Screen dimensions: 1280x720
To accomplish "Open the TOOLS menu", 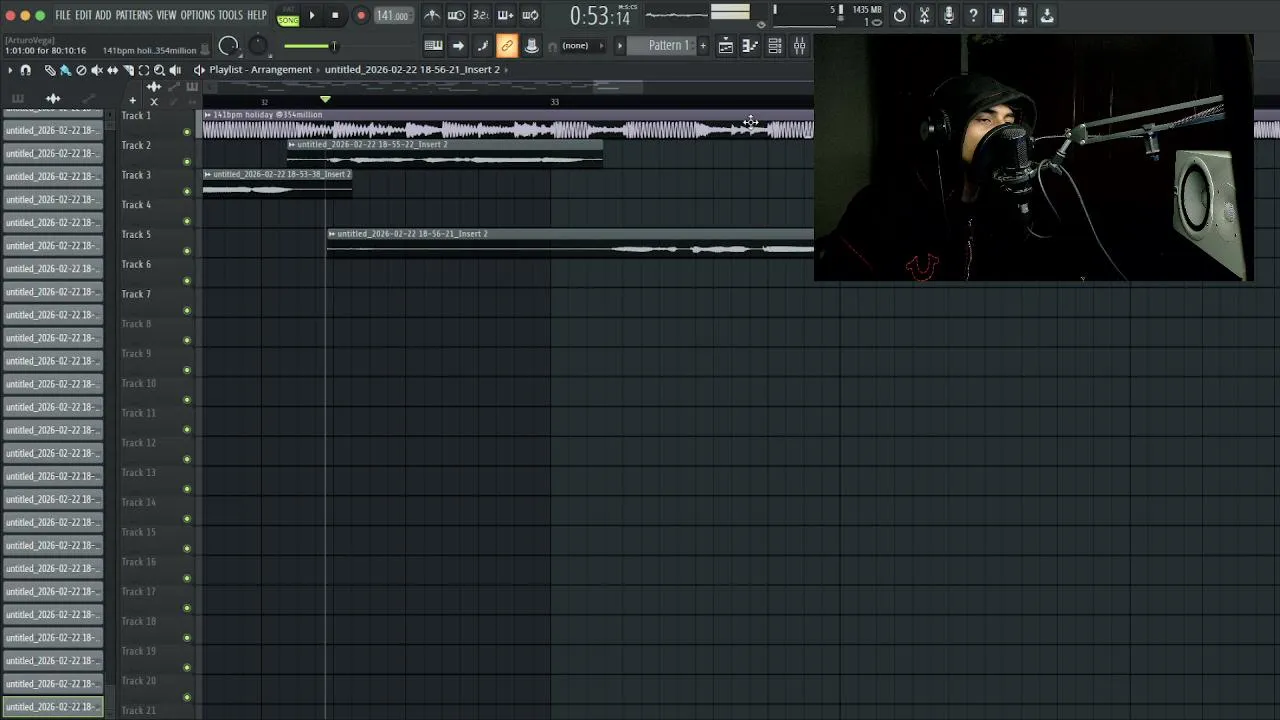I will 230,15.
